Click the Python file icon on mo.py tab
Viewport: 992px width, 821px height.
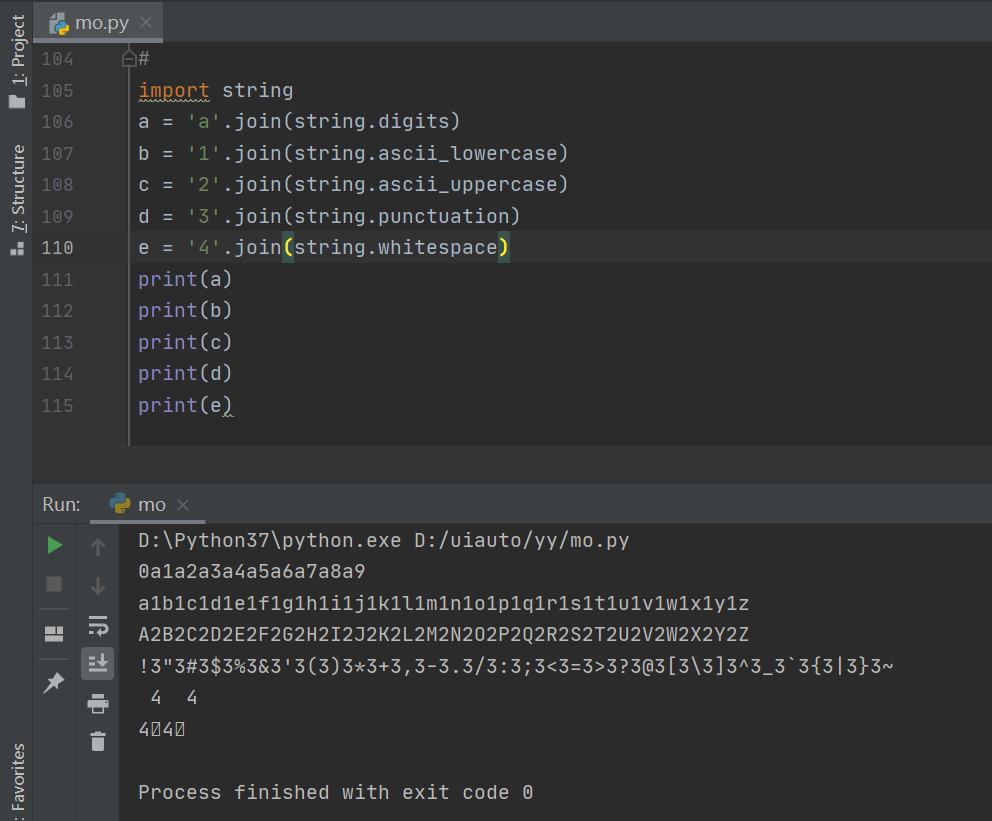59,22
